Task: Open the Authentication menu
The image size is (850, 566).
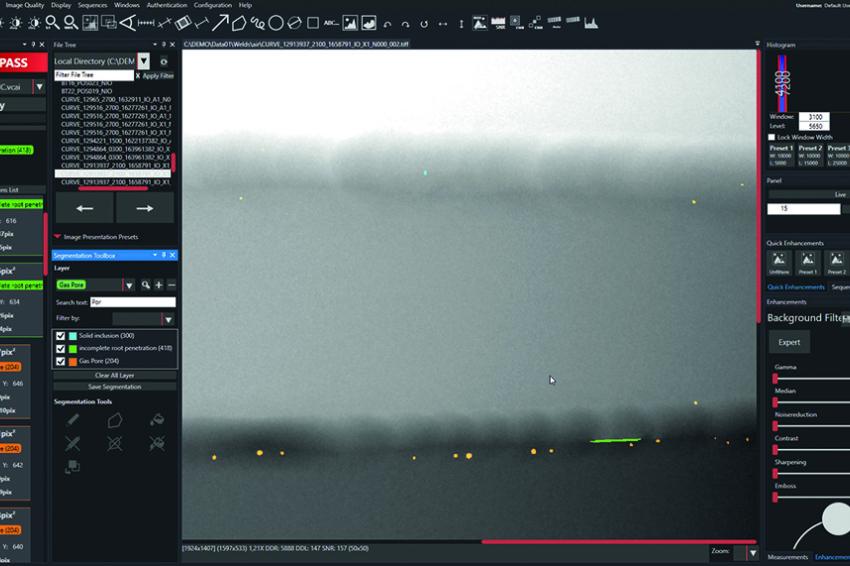Action: pyautogui.click(x=167, y=5)
